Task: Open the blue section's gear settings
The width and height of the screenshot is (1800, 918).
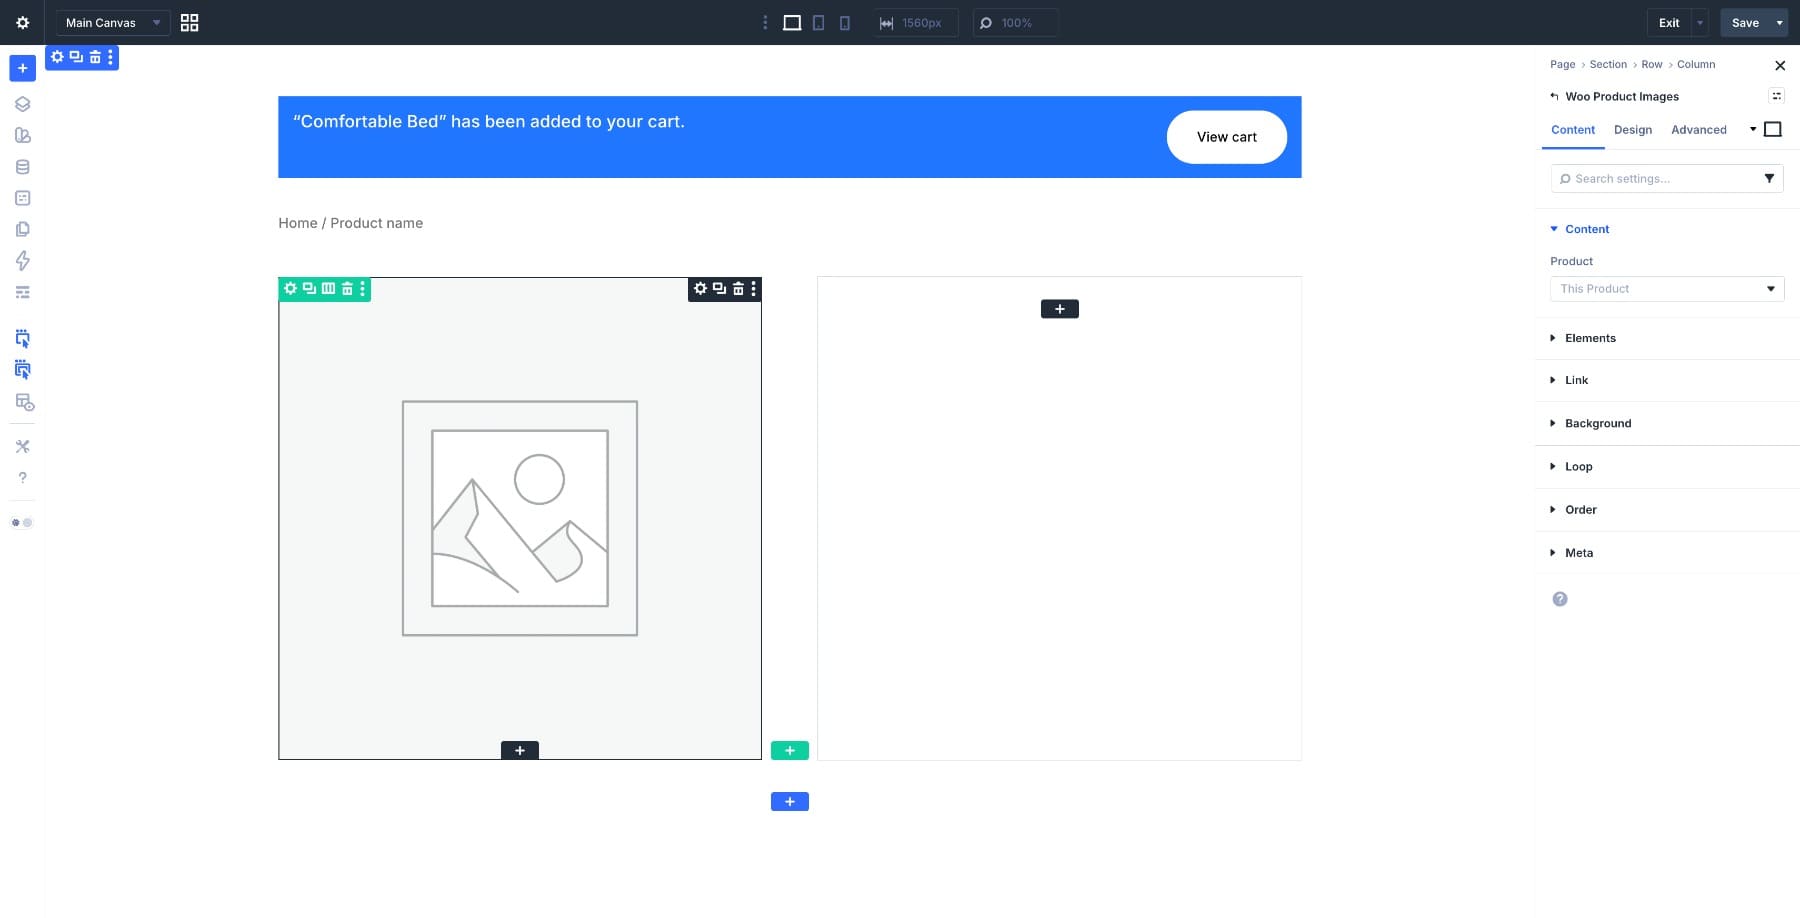Action: (x=57, y=57)
